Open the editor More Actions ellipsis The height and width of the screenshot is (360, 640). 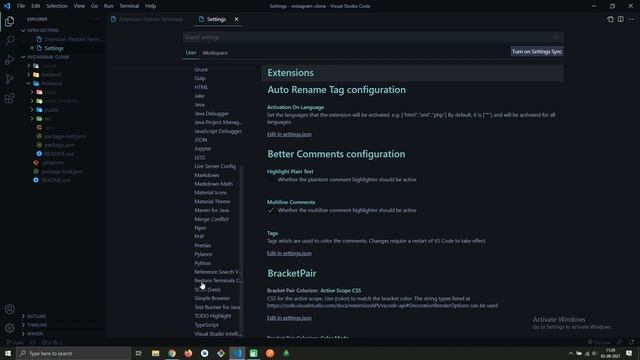(x=631, y=19)
